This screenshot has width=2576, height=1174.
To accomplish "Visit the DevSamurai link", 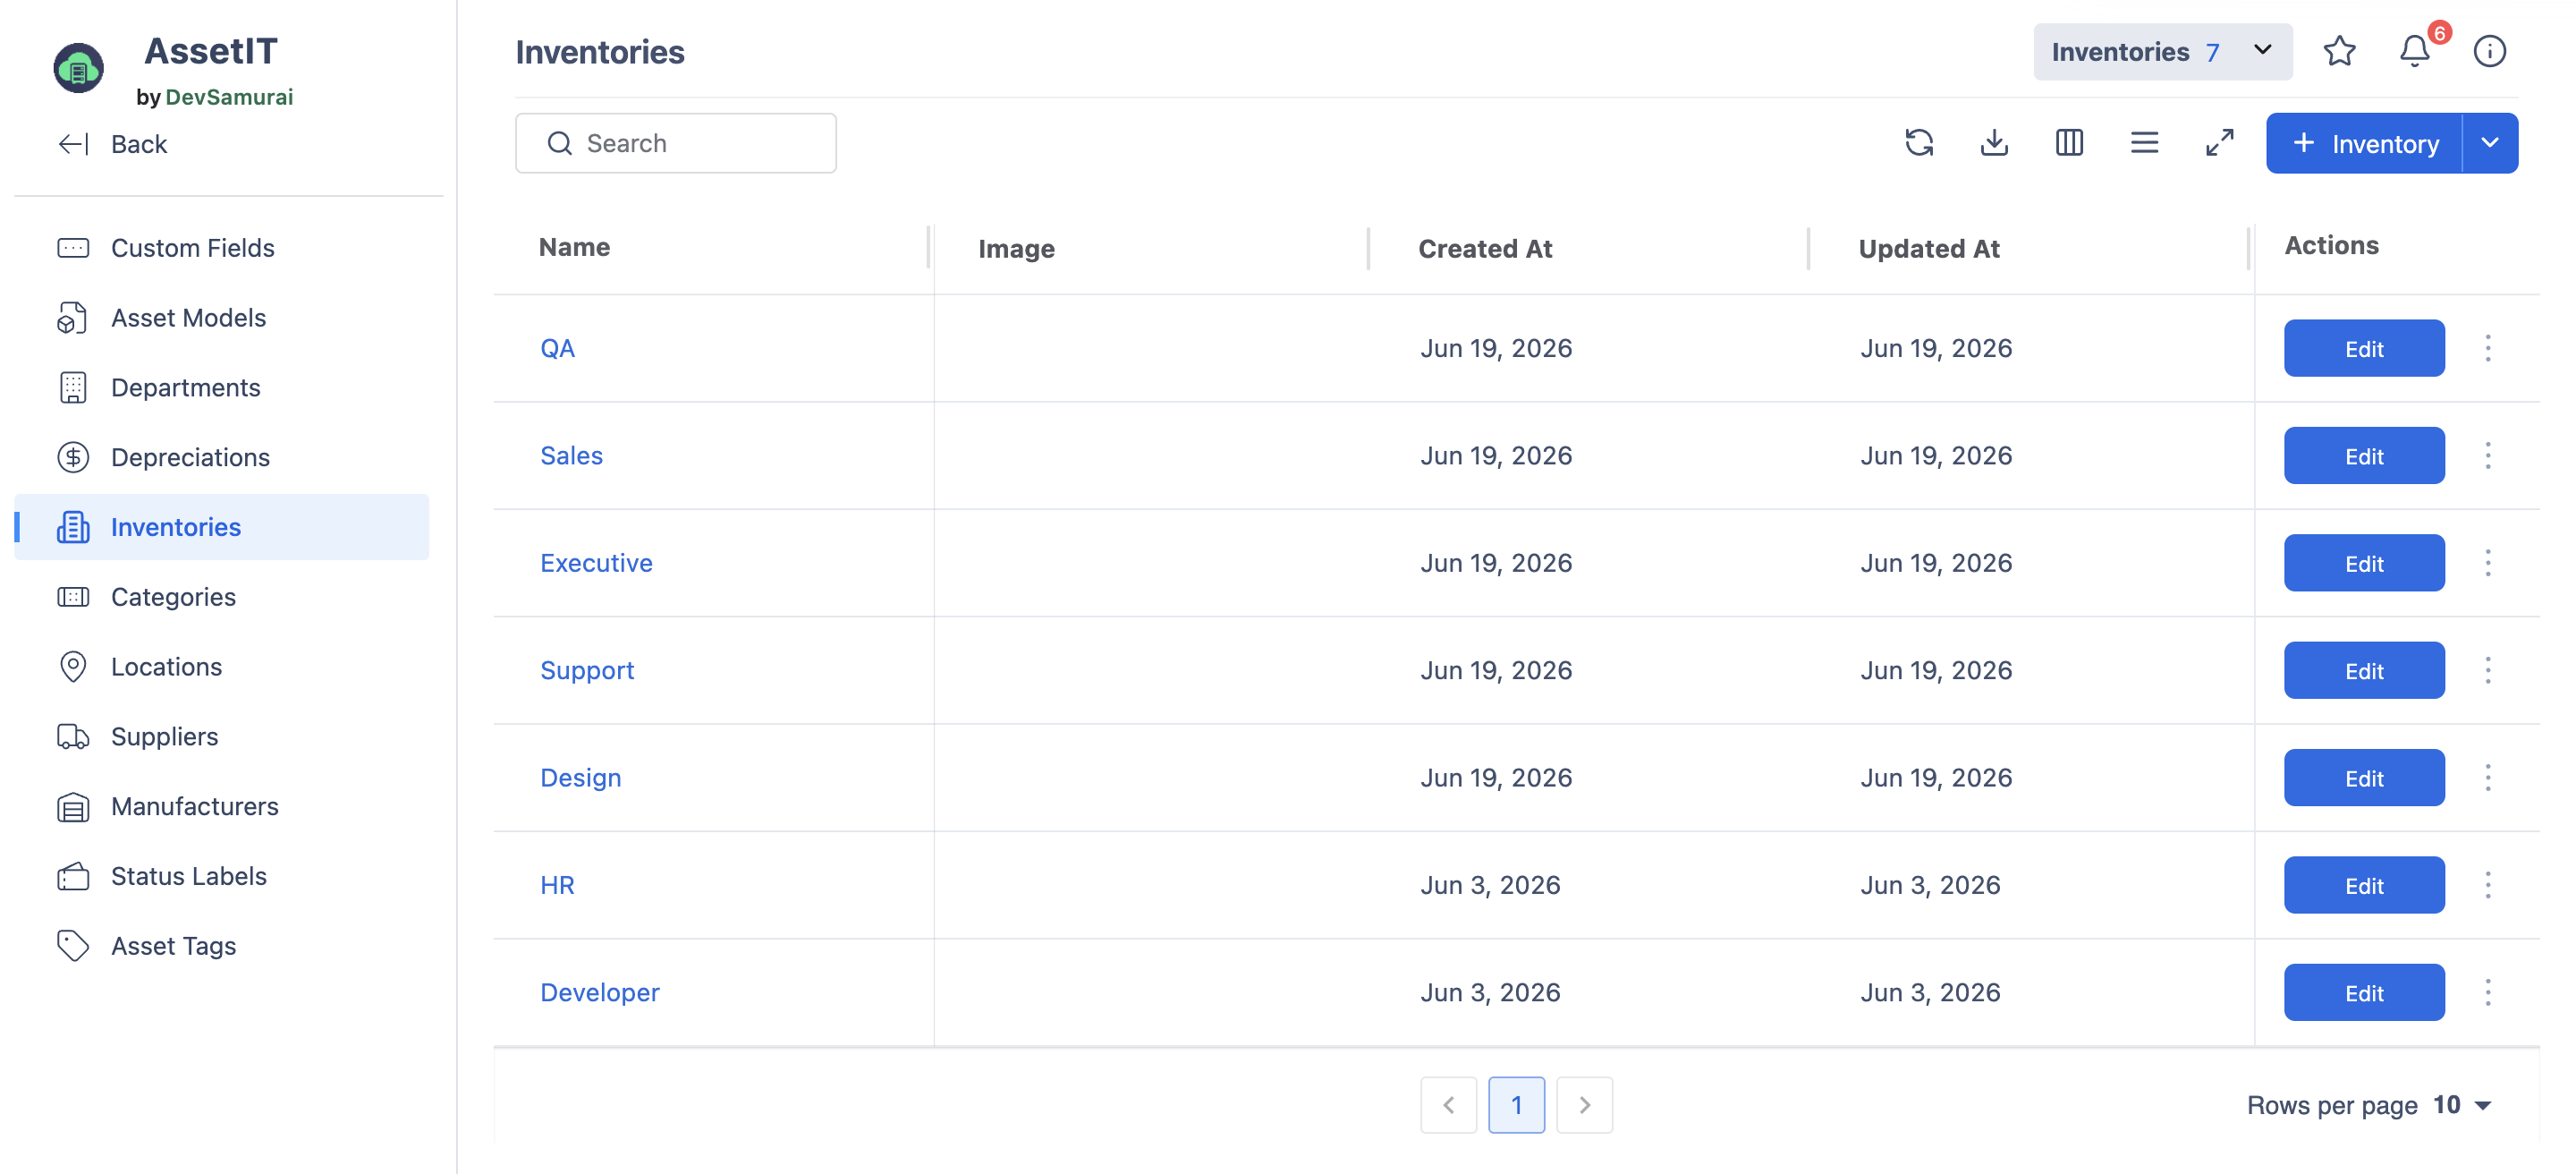I will coord(229,97).
